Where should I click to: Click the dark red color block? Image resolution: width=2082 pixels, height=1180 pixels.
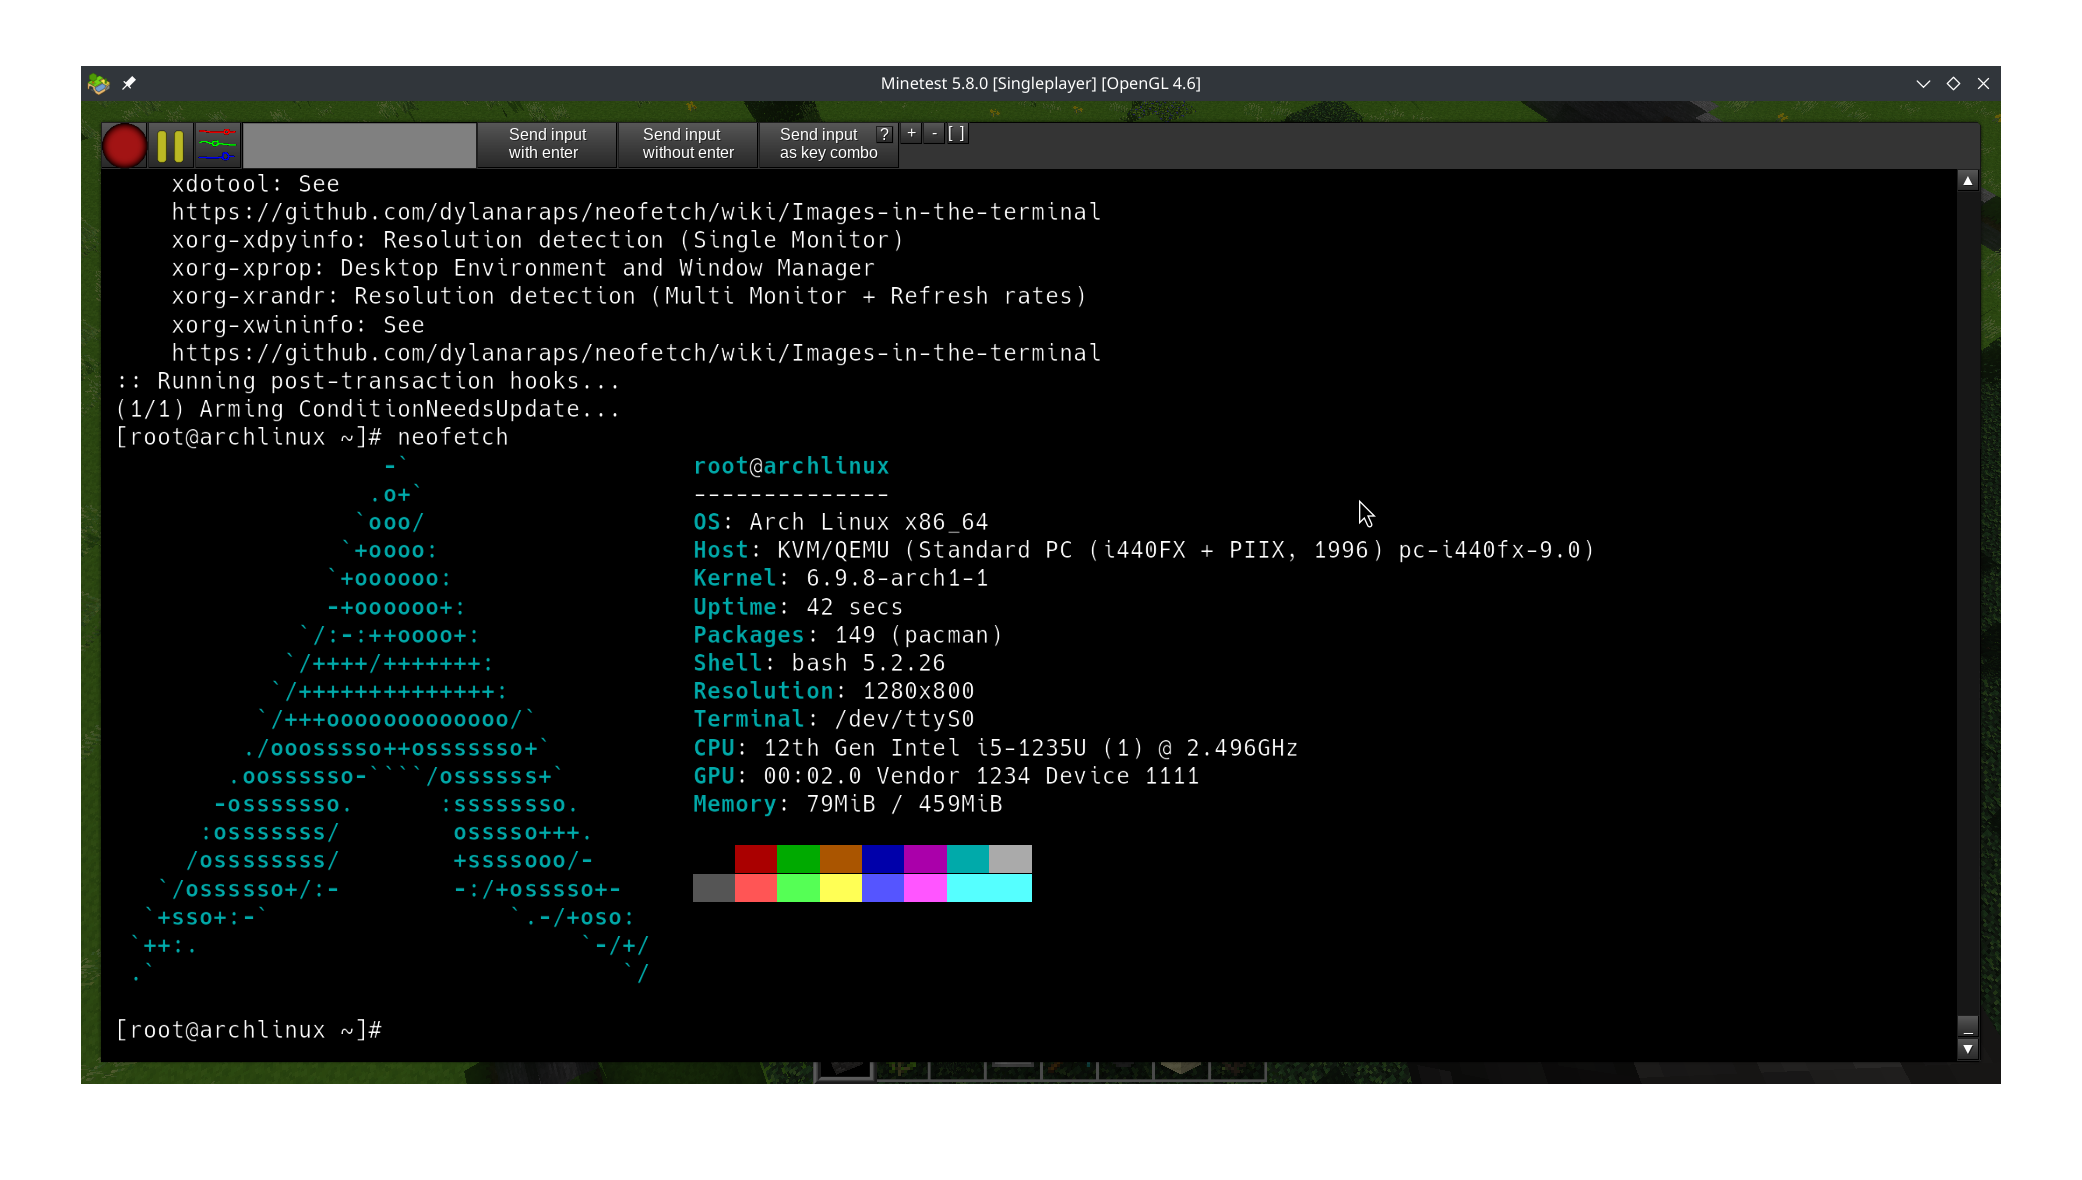tap(755, 859)
